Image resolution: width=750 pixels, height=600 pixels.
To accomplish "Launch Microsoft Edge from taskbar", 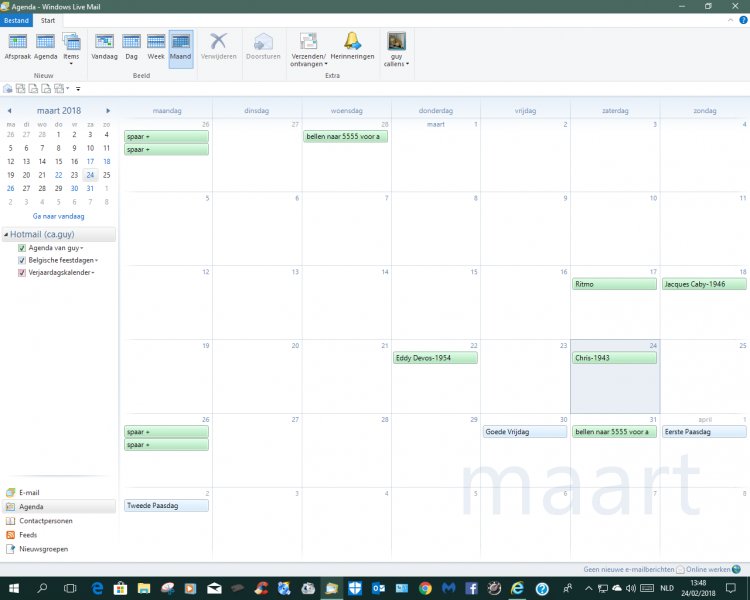I will (97, 588).
